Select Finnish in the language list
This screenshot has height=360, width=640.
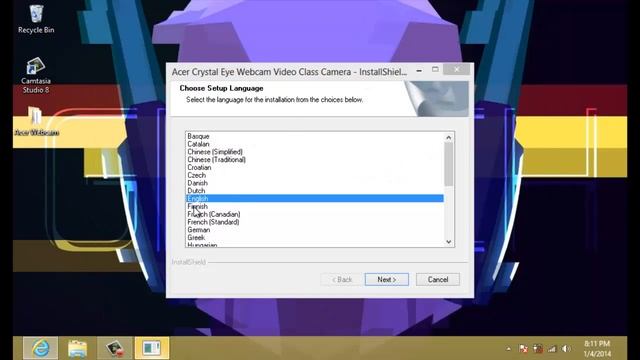(x=315, y=207)
